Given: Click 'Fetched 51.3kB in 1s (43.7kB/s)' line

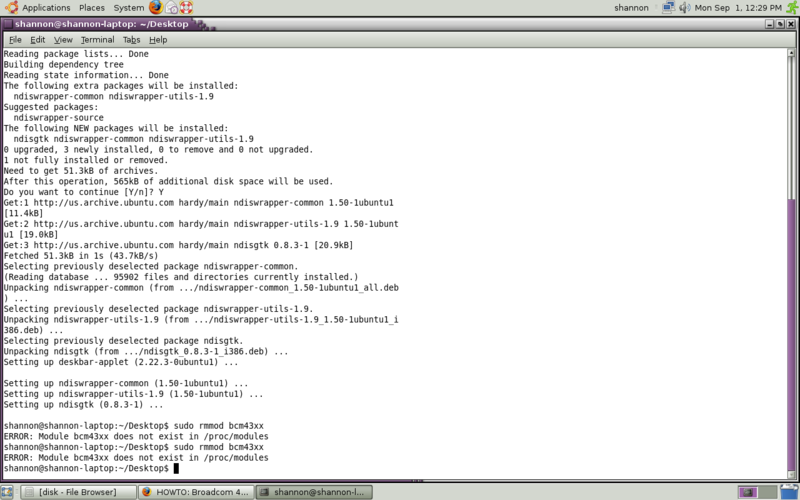Looking at the screenshot, I should pos(81,256).
